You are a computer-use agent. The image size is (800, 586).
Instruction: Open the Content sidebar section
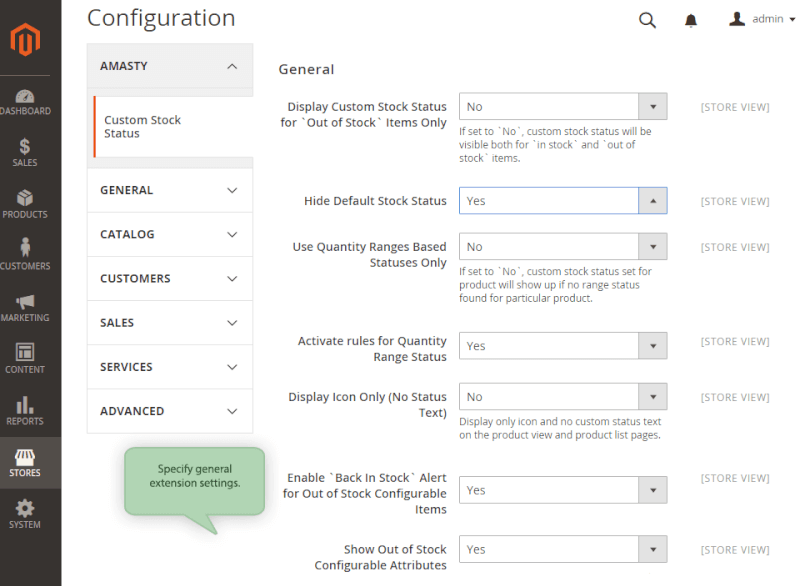(25, 360)
